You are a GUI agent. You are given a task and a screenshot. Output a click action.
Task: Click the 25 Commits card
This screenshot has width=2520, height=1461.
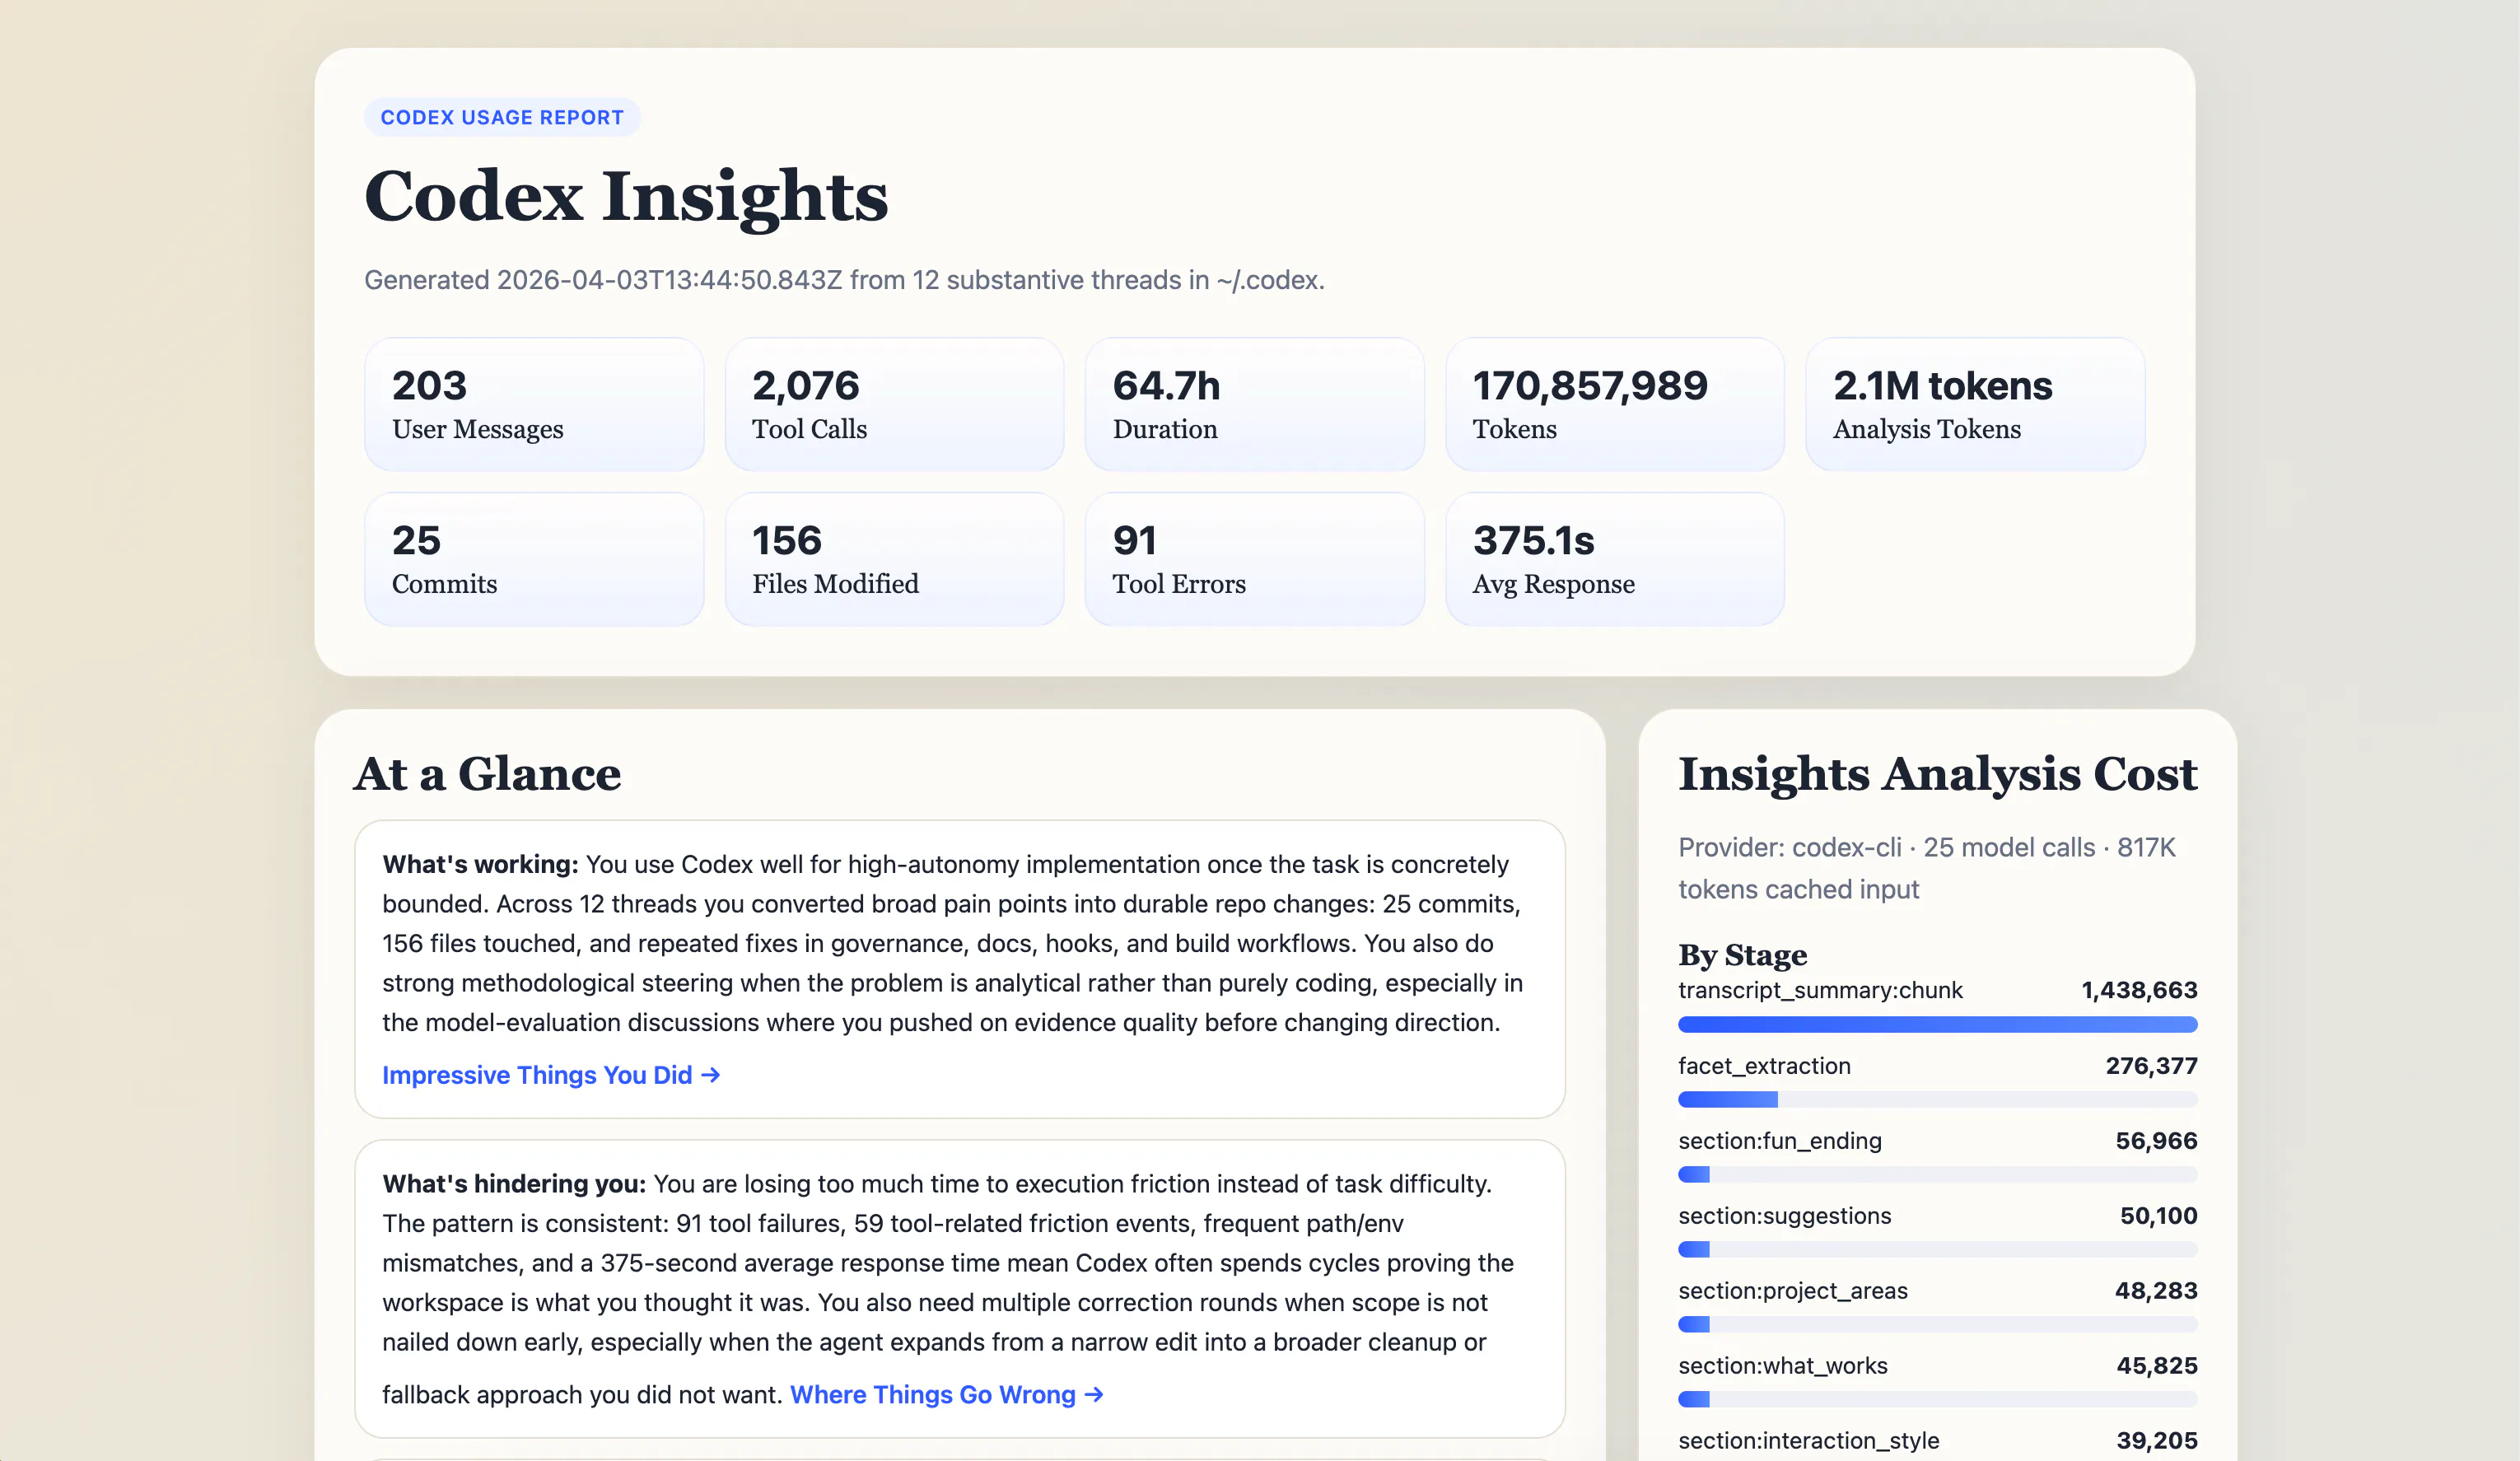pyautogui.click(x=534, y=559)
